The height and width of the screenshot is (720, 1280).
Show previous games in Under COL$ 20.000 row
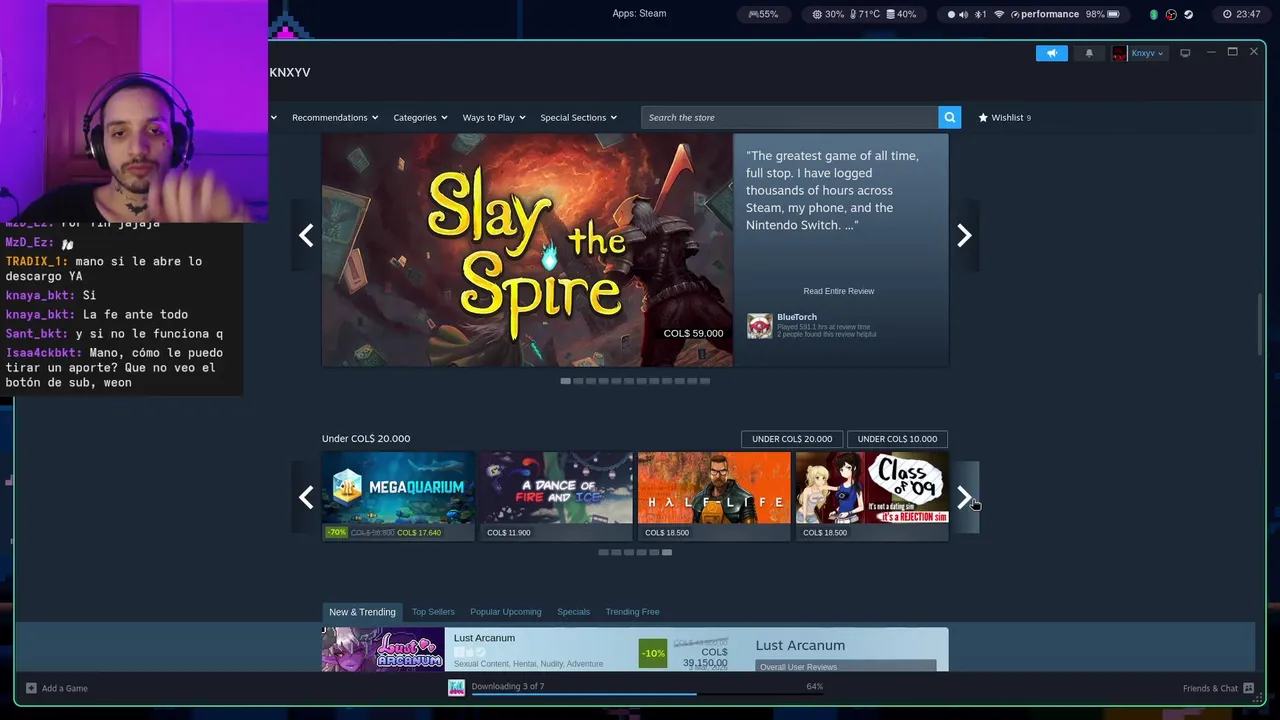tap(306, 497)
